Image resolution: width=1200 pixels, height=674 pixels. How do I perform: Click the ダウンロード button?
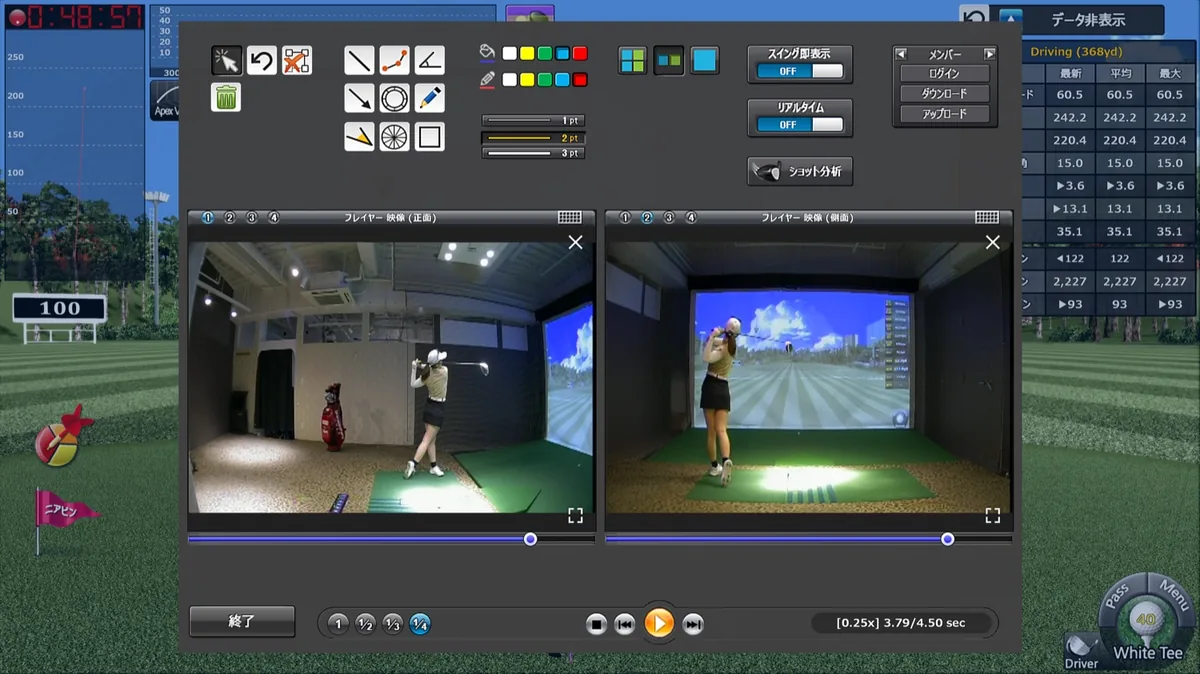pyautogui.click(x=945, y=94)
